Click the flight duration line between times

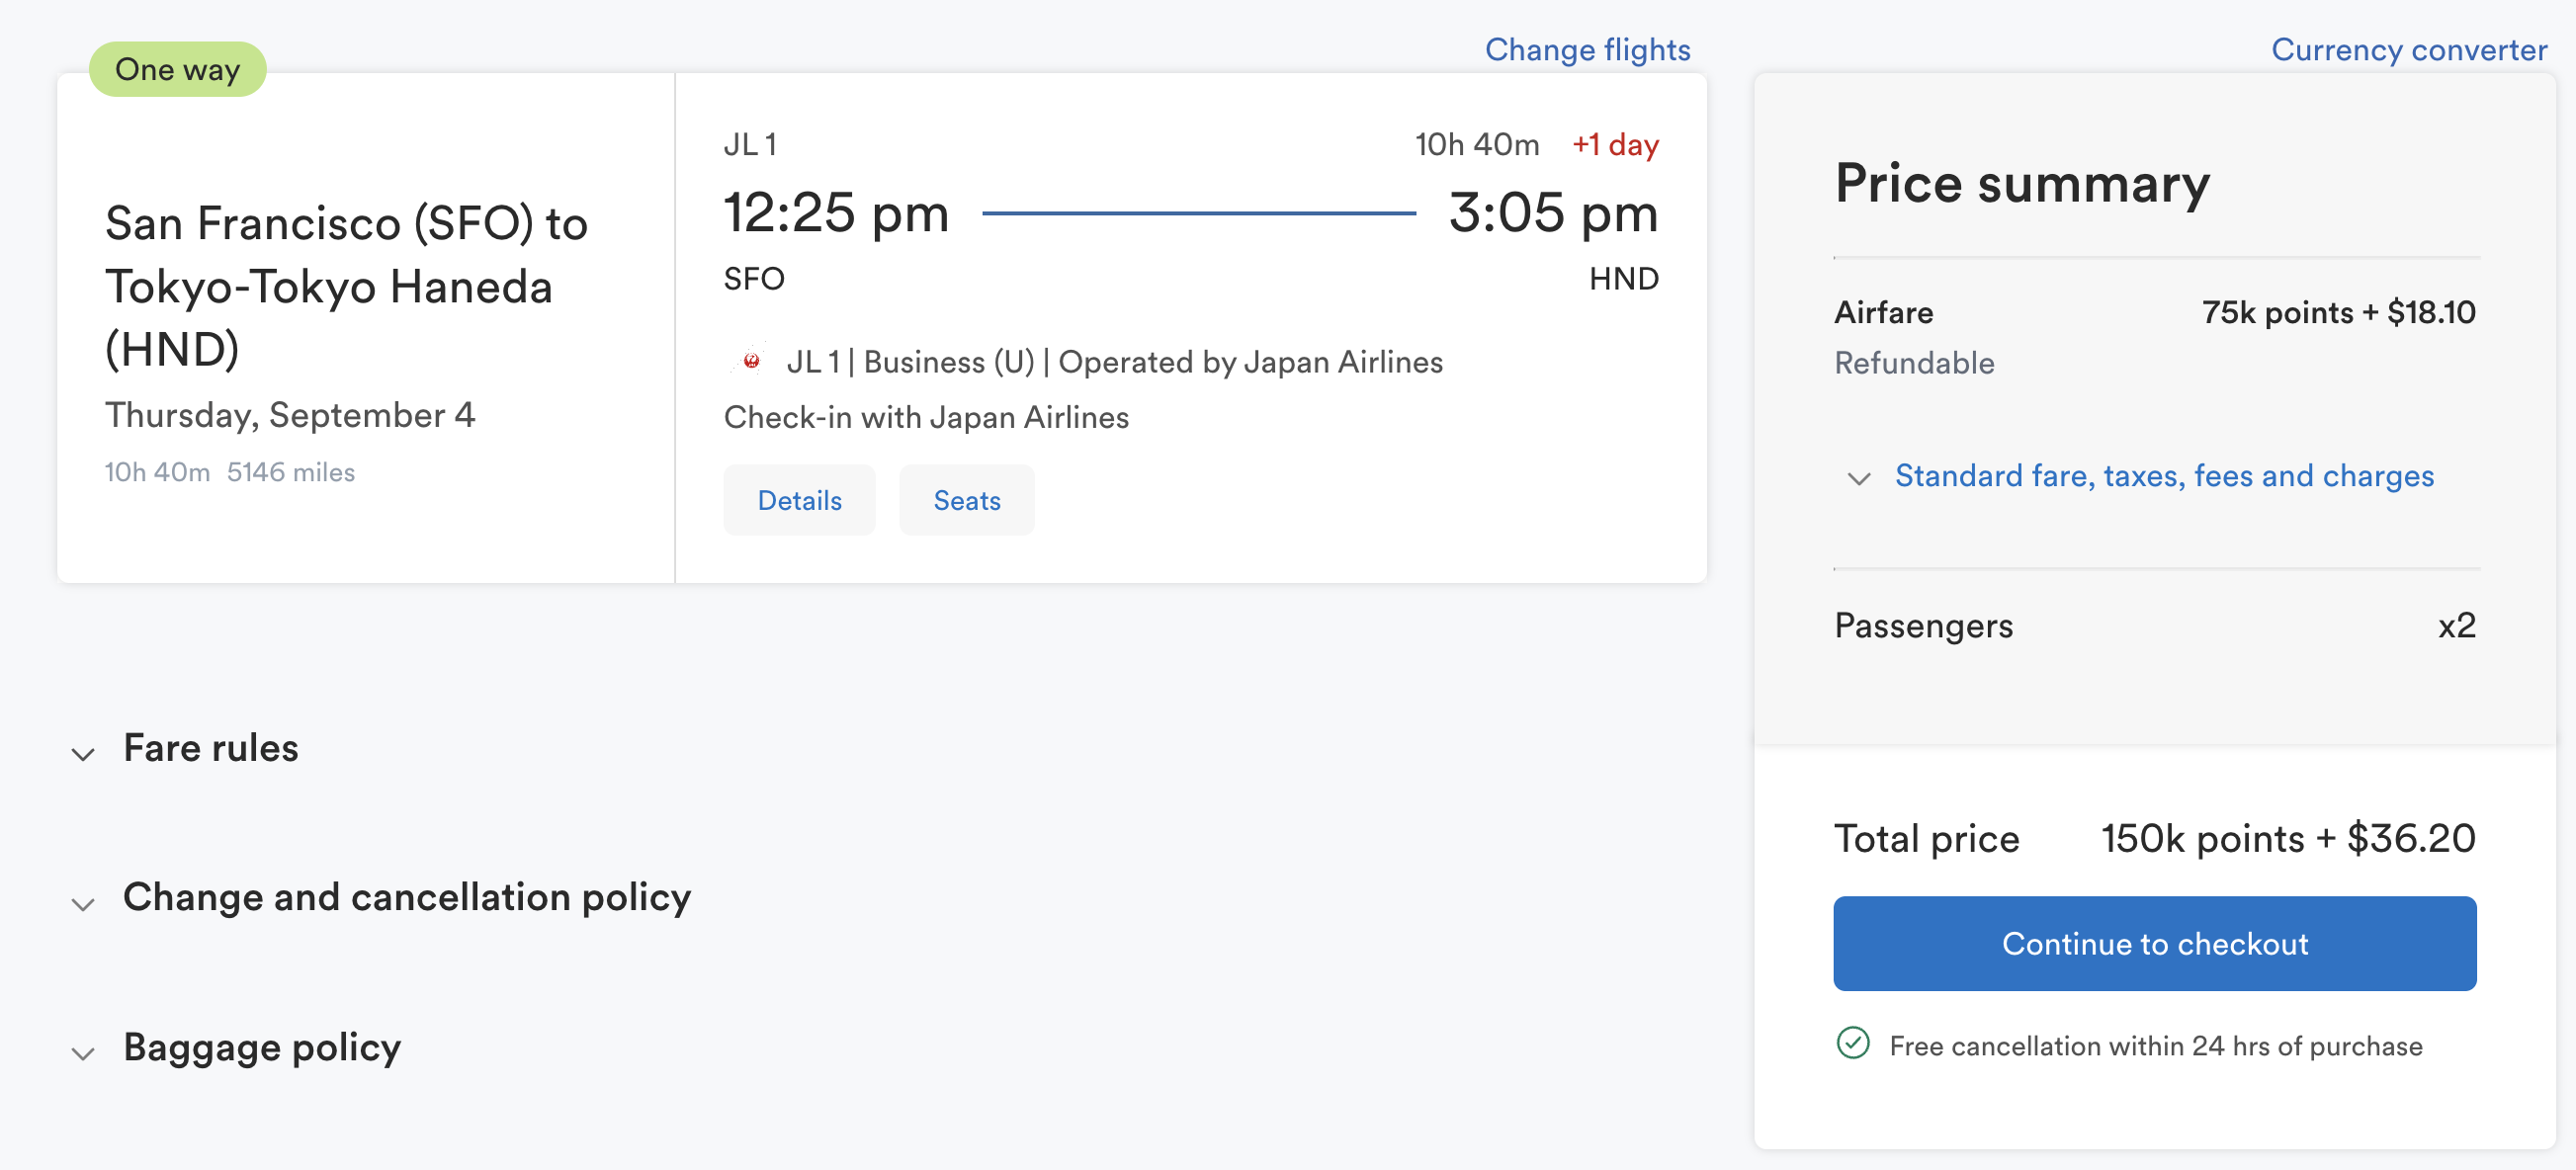tap(1198, 213)
